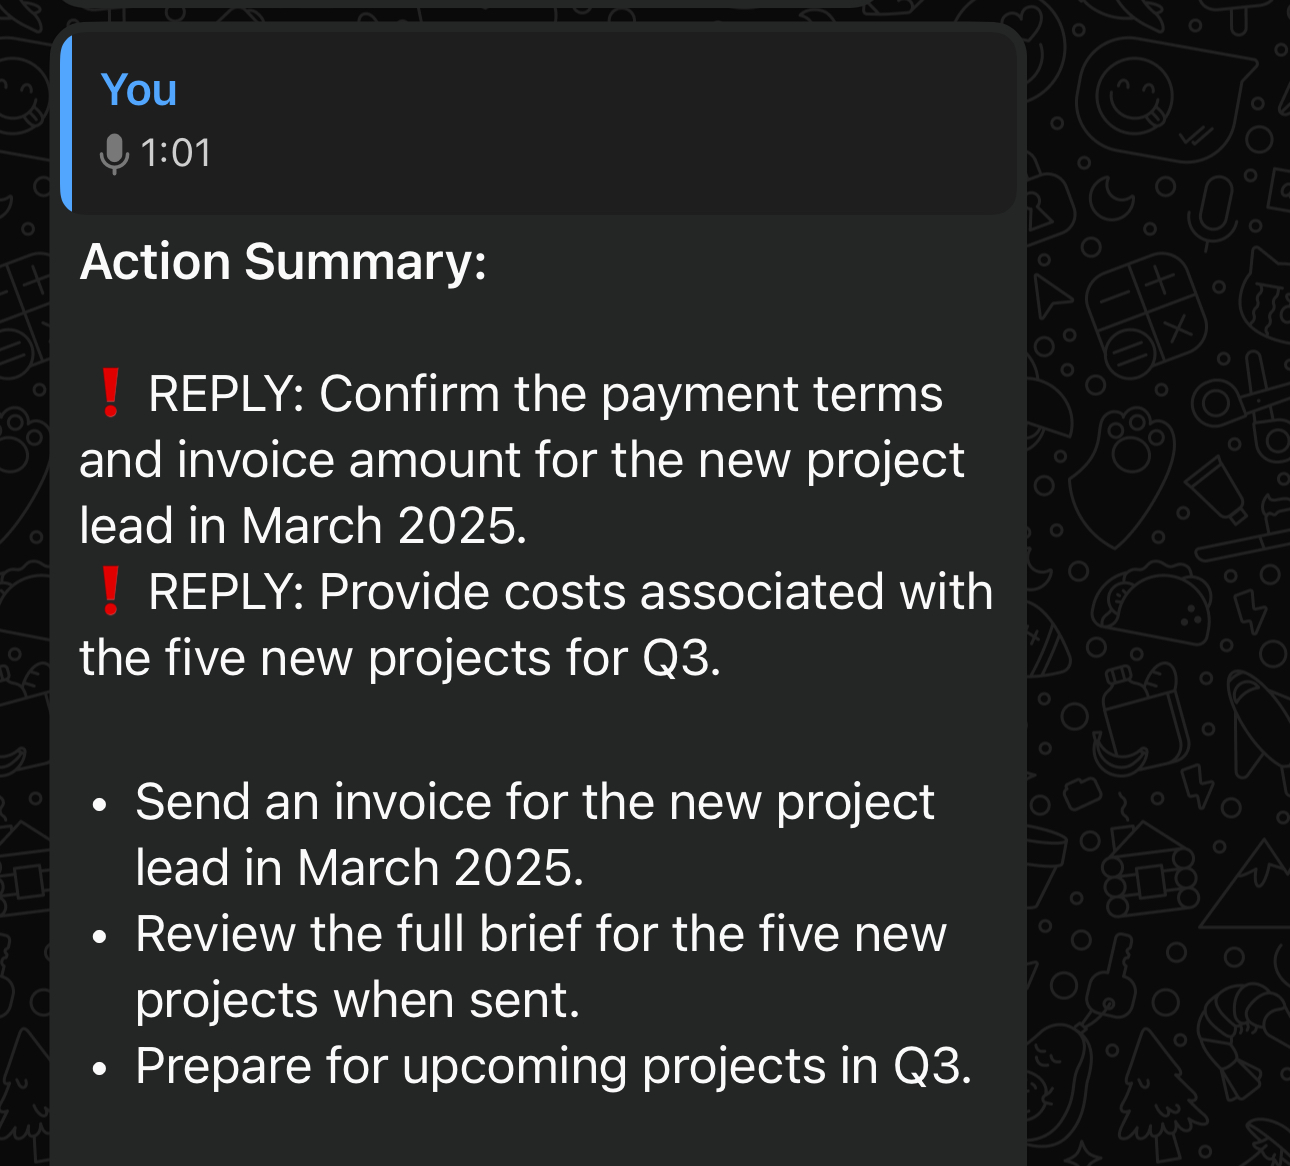Click the microphone icon on the voice message
This screenshot has height=1166, width=1290.
click(x=115, y=153)
